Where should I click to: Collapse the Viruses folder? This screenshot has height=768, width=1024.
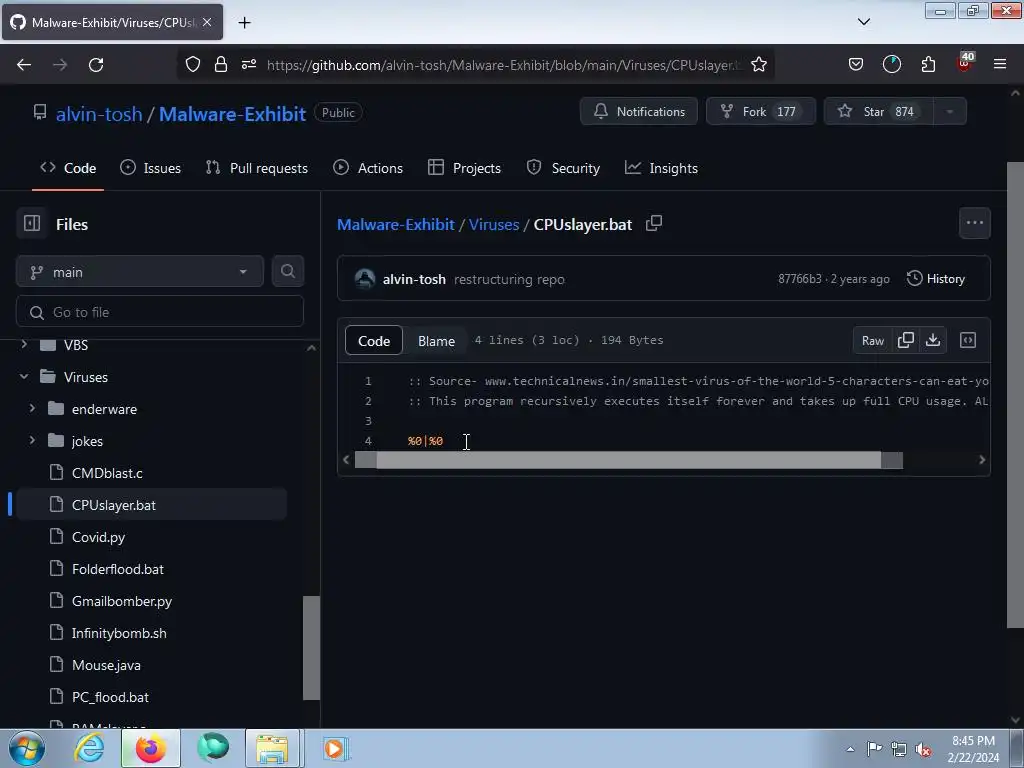pyautogui.click(x=24, y=377)
